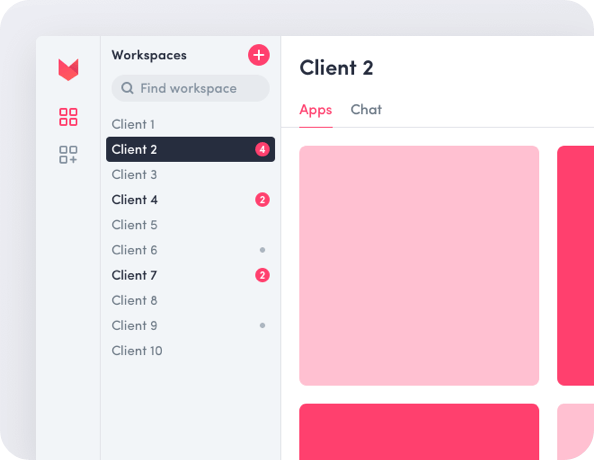
Task: Open the Client 6 workspace
Action: point(191,250)
